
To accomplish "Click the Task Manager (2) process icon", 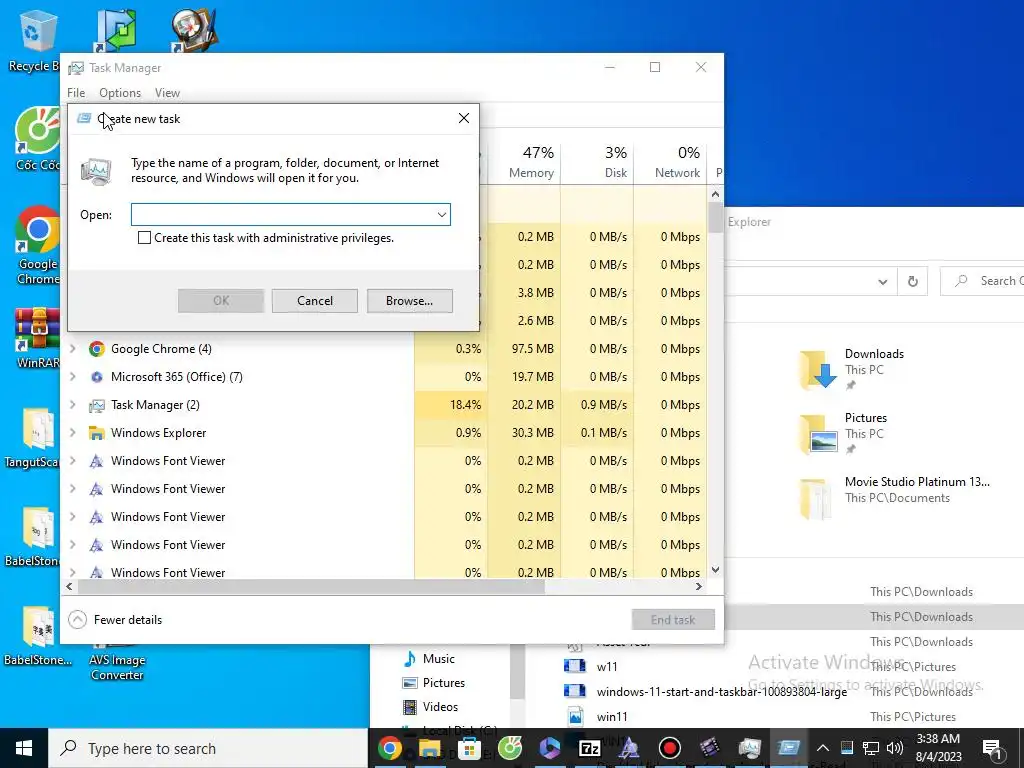I will [x=97, y=405].
